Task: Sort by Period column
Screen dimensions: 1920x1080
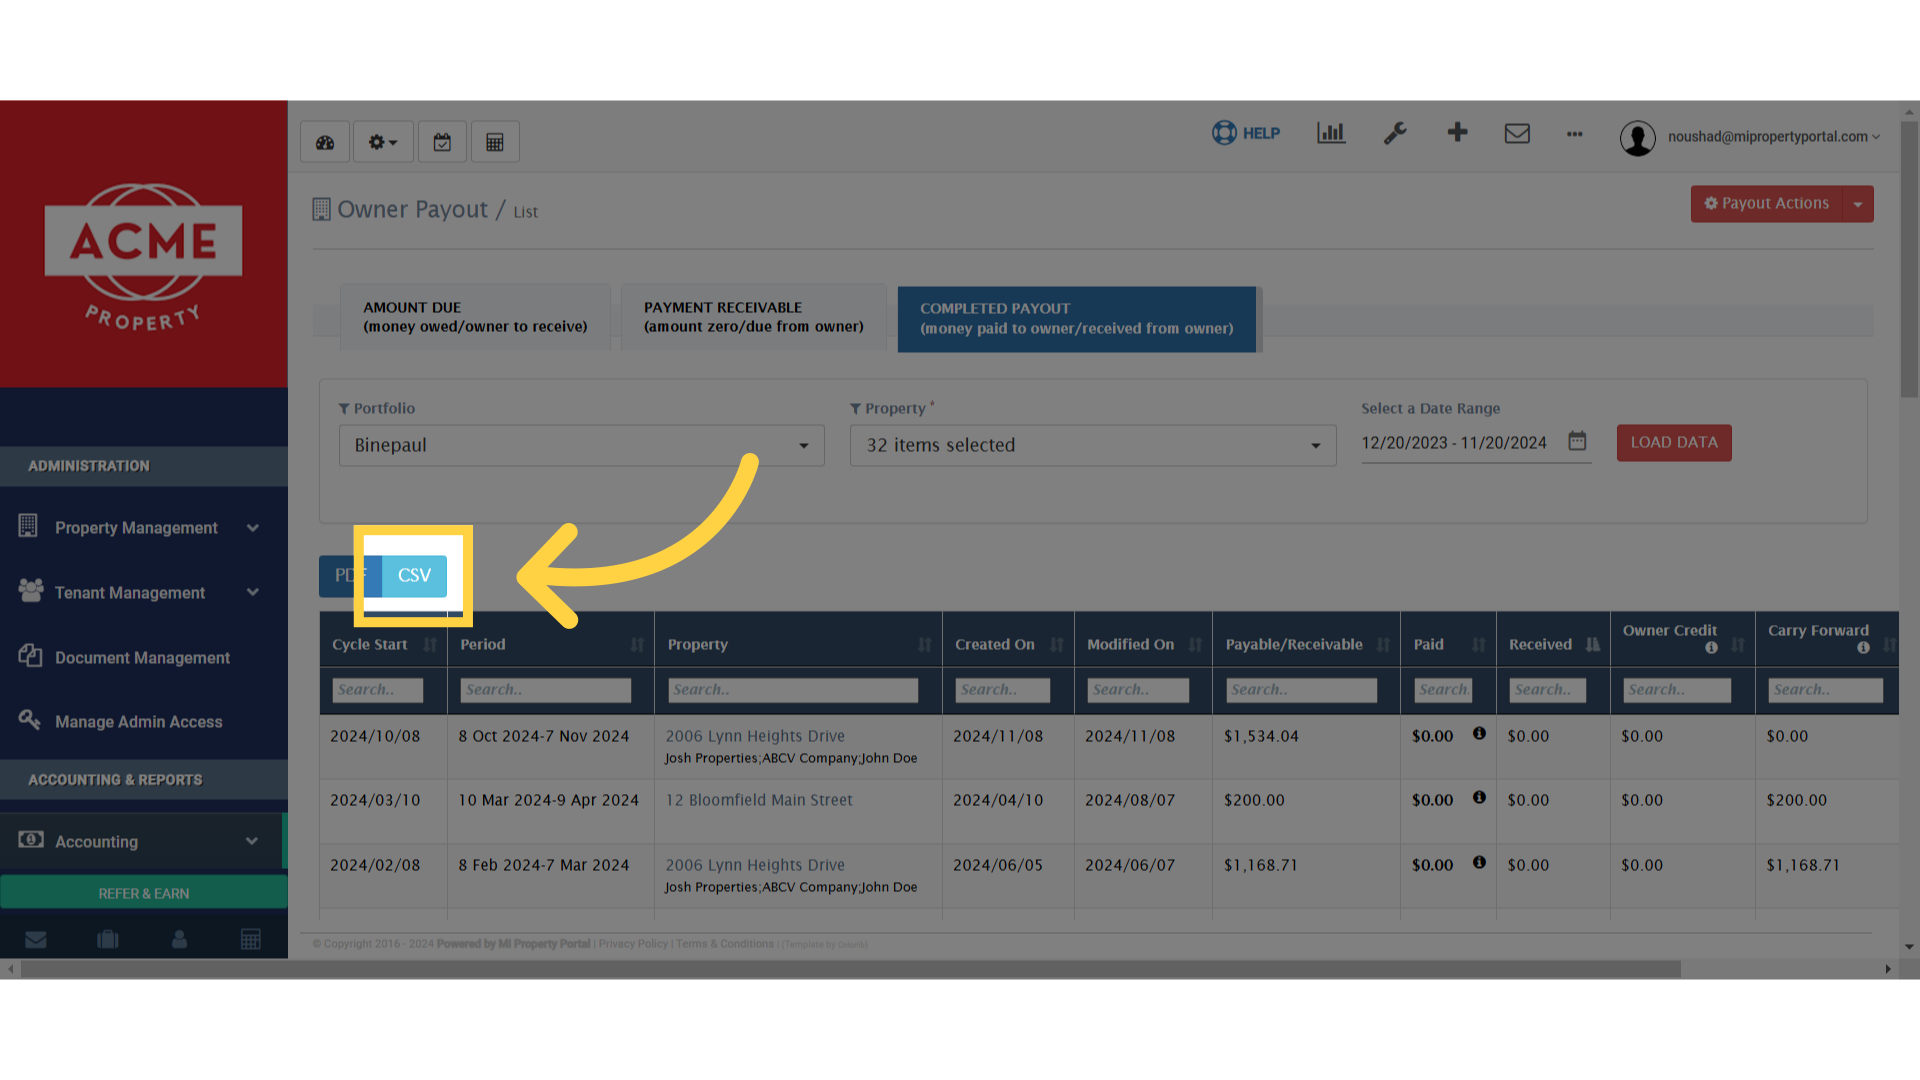Action: [551, 645]
